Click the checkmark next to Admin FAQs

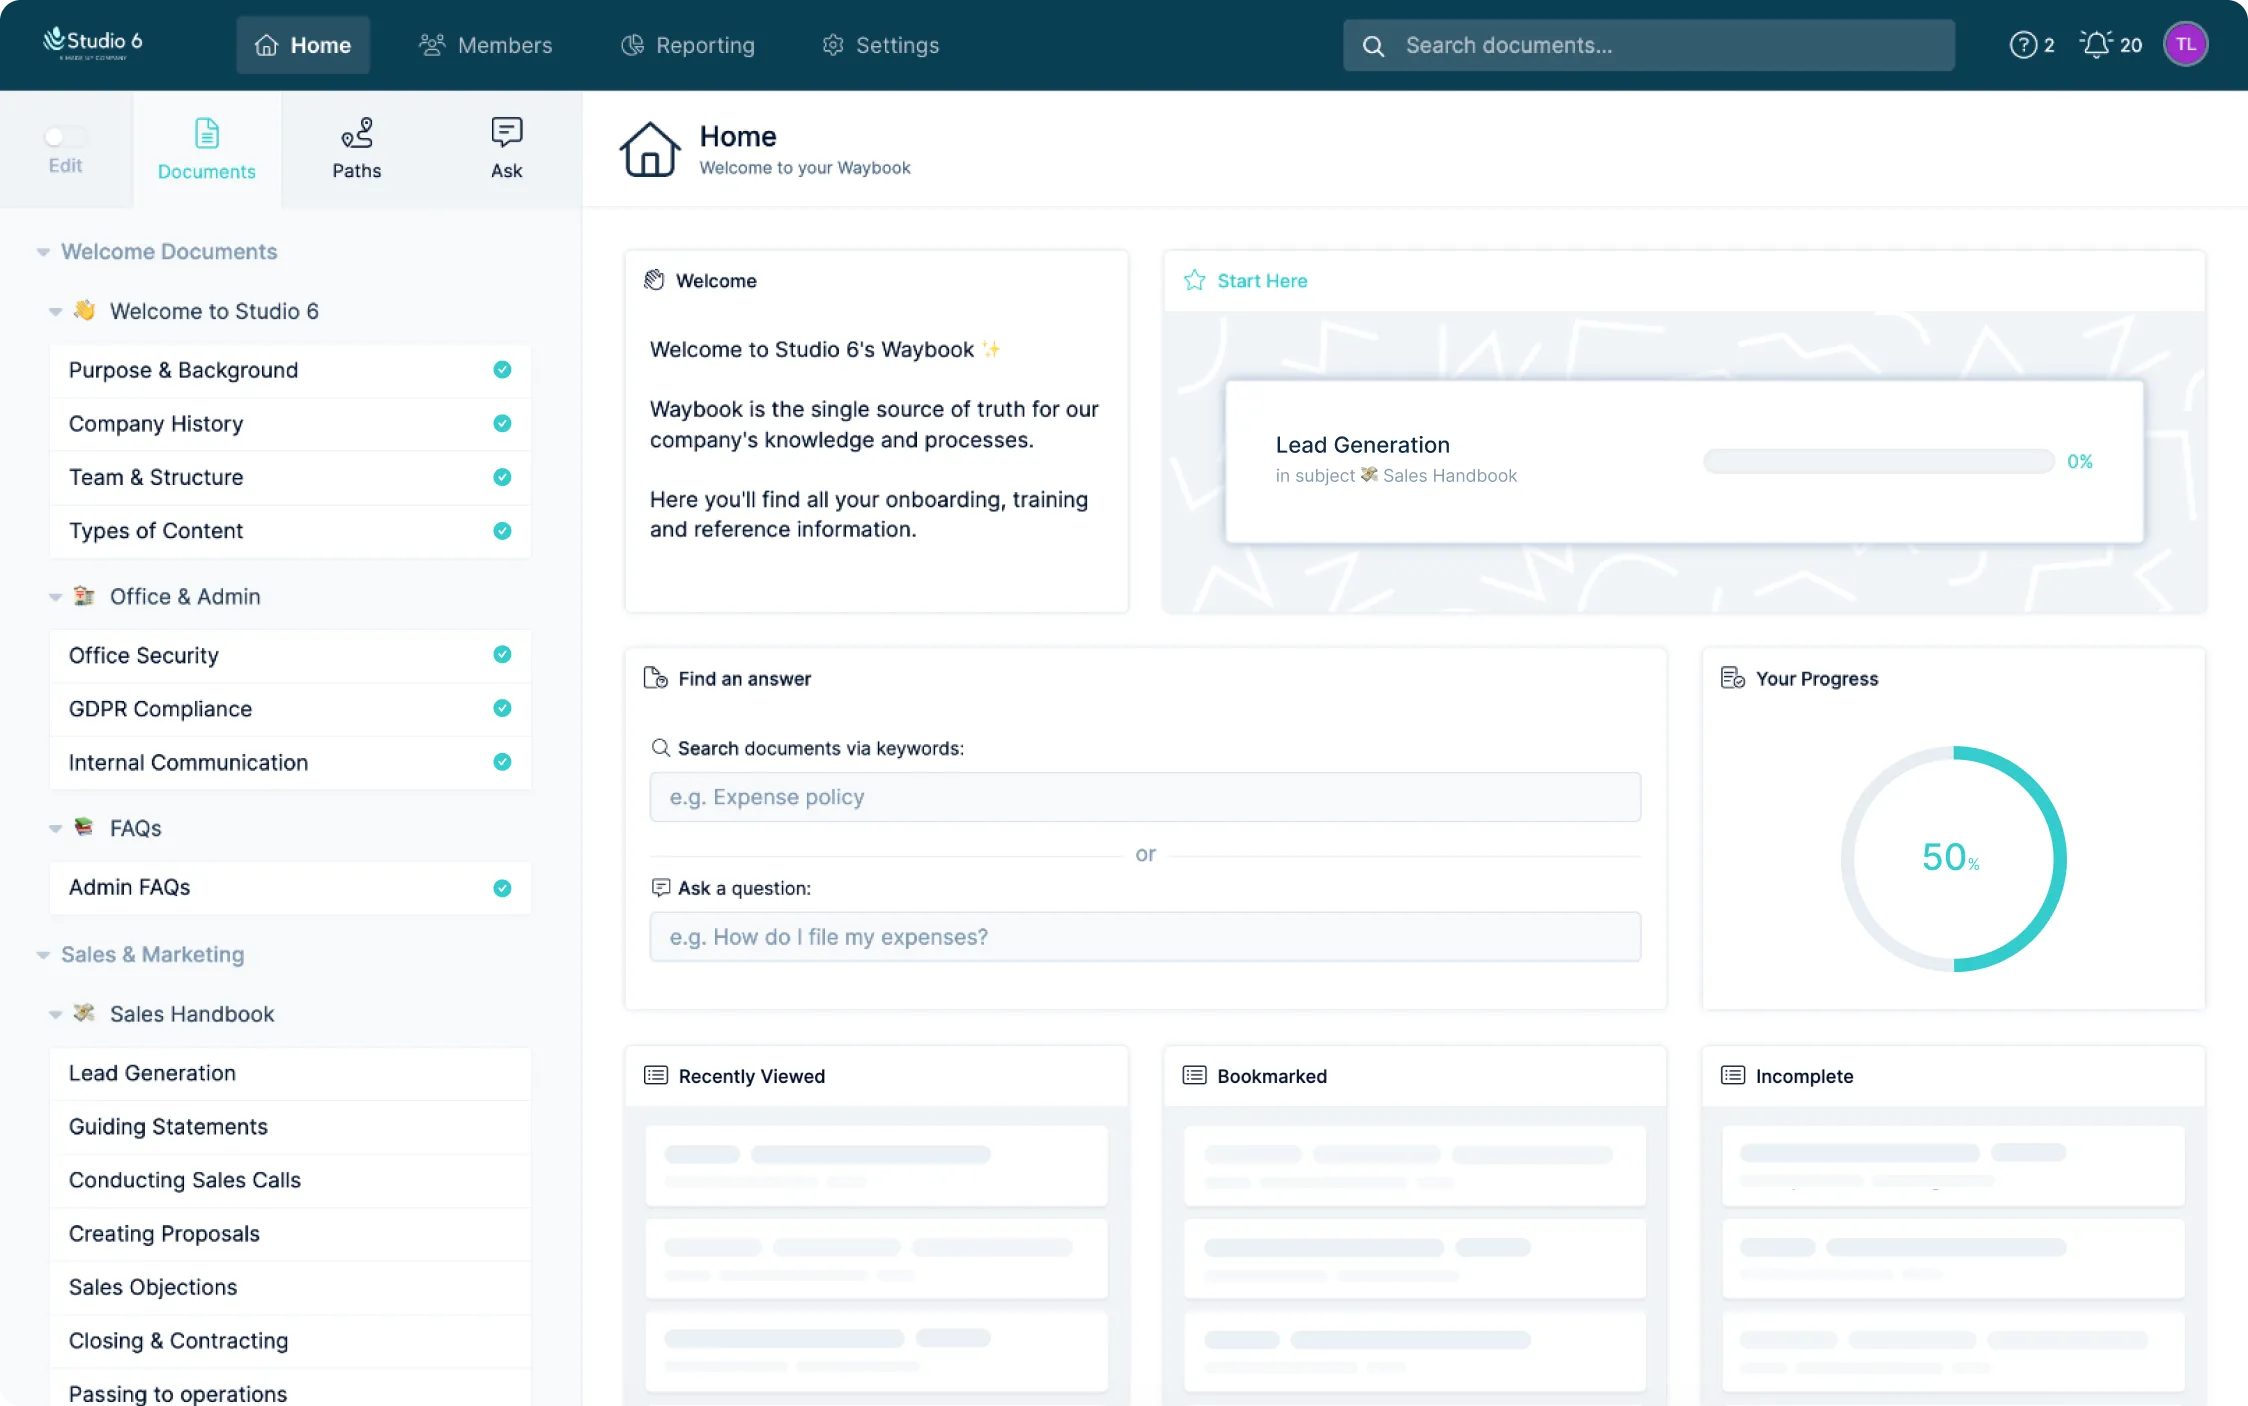(502, 887)
